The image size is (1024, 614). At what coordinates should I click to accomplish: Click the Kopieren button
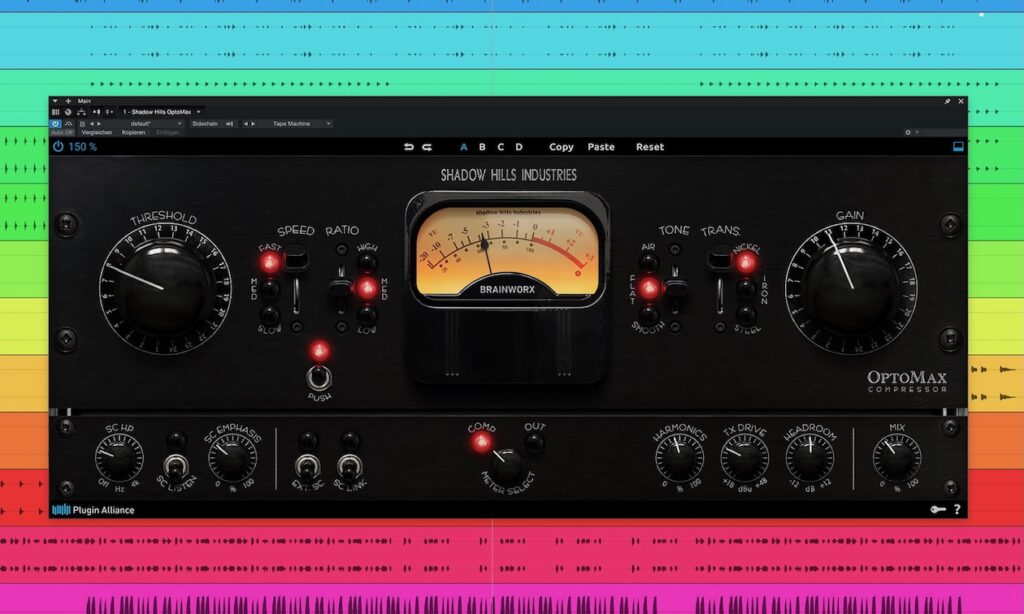133,133
